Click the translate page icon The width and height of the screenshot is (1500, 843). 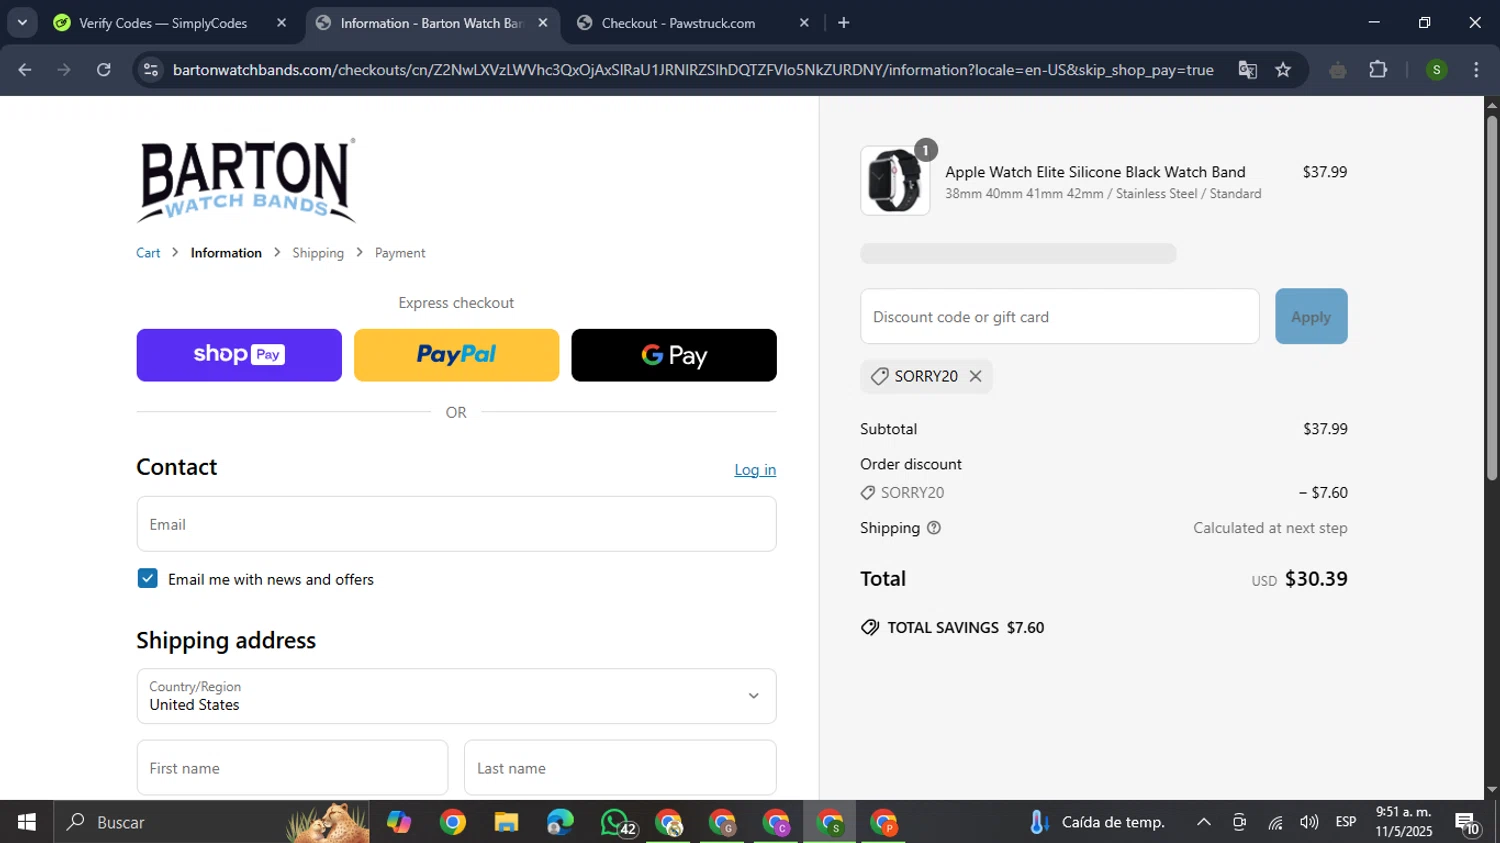coord(1247,70)
